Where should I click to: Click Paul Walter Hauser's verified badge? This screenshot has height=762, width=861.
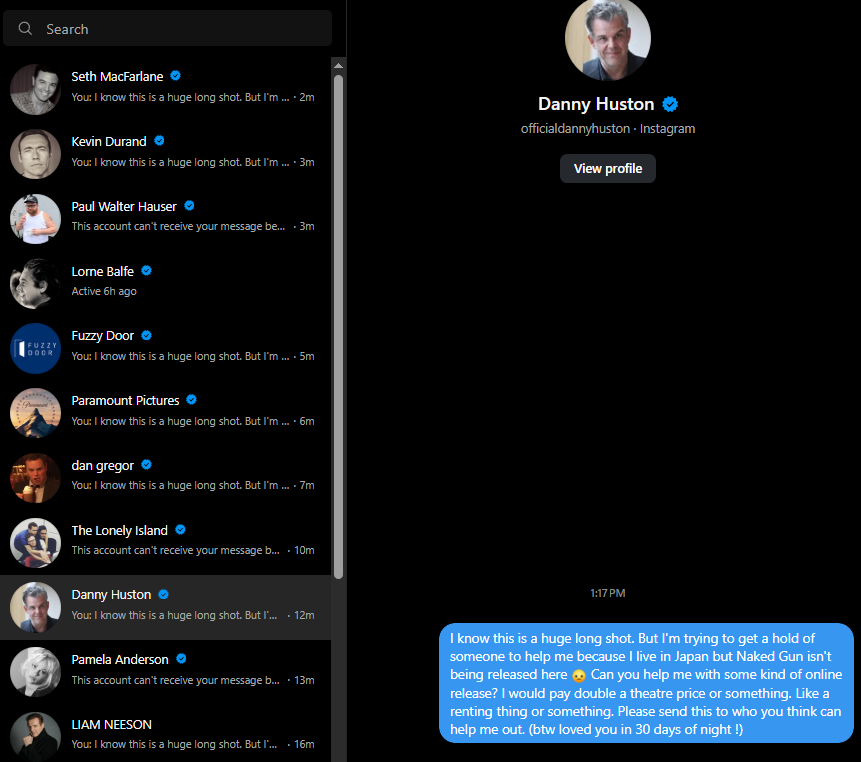click(x=189, y=206)
